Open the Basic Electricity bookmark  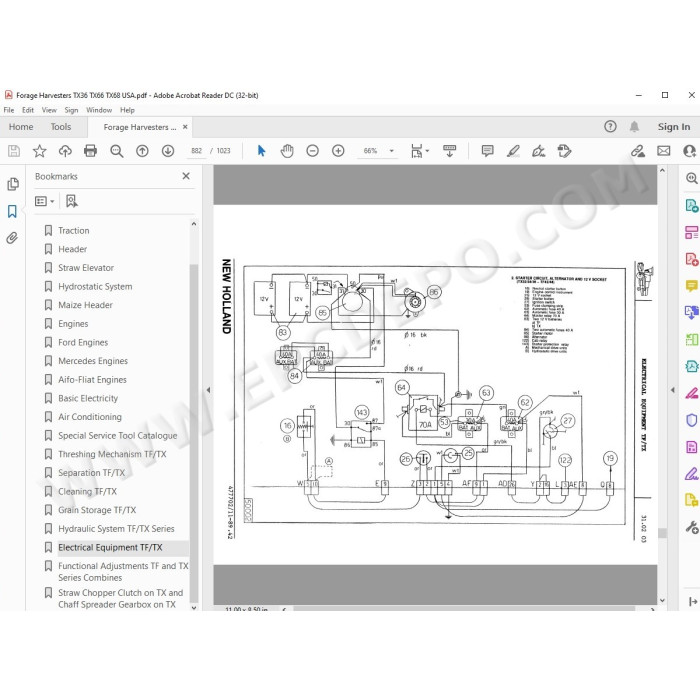(88, 398)
